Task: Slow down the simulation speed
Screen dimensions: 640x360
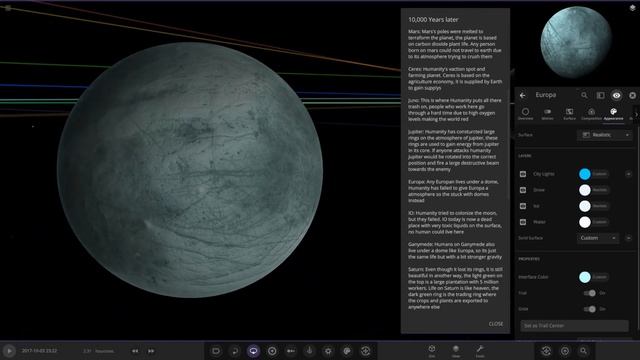Action: [x=135, y=351]
